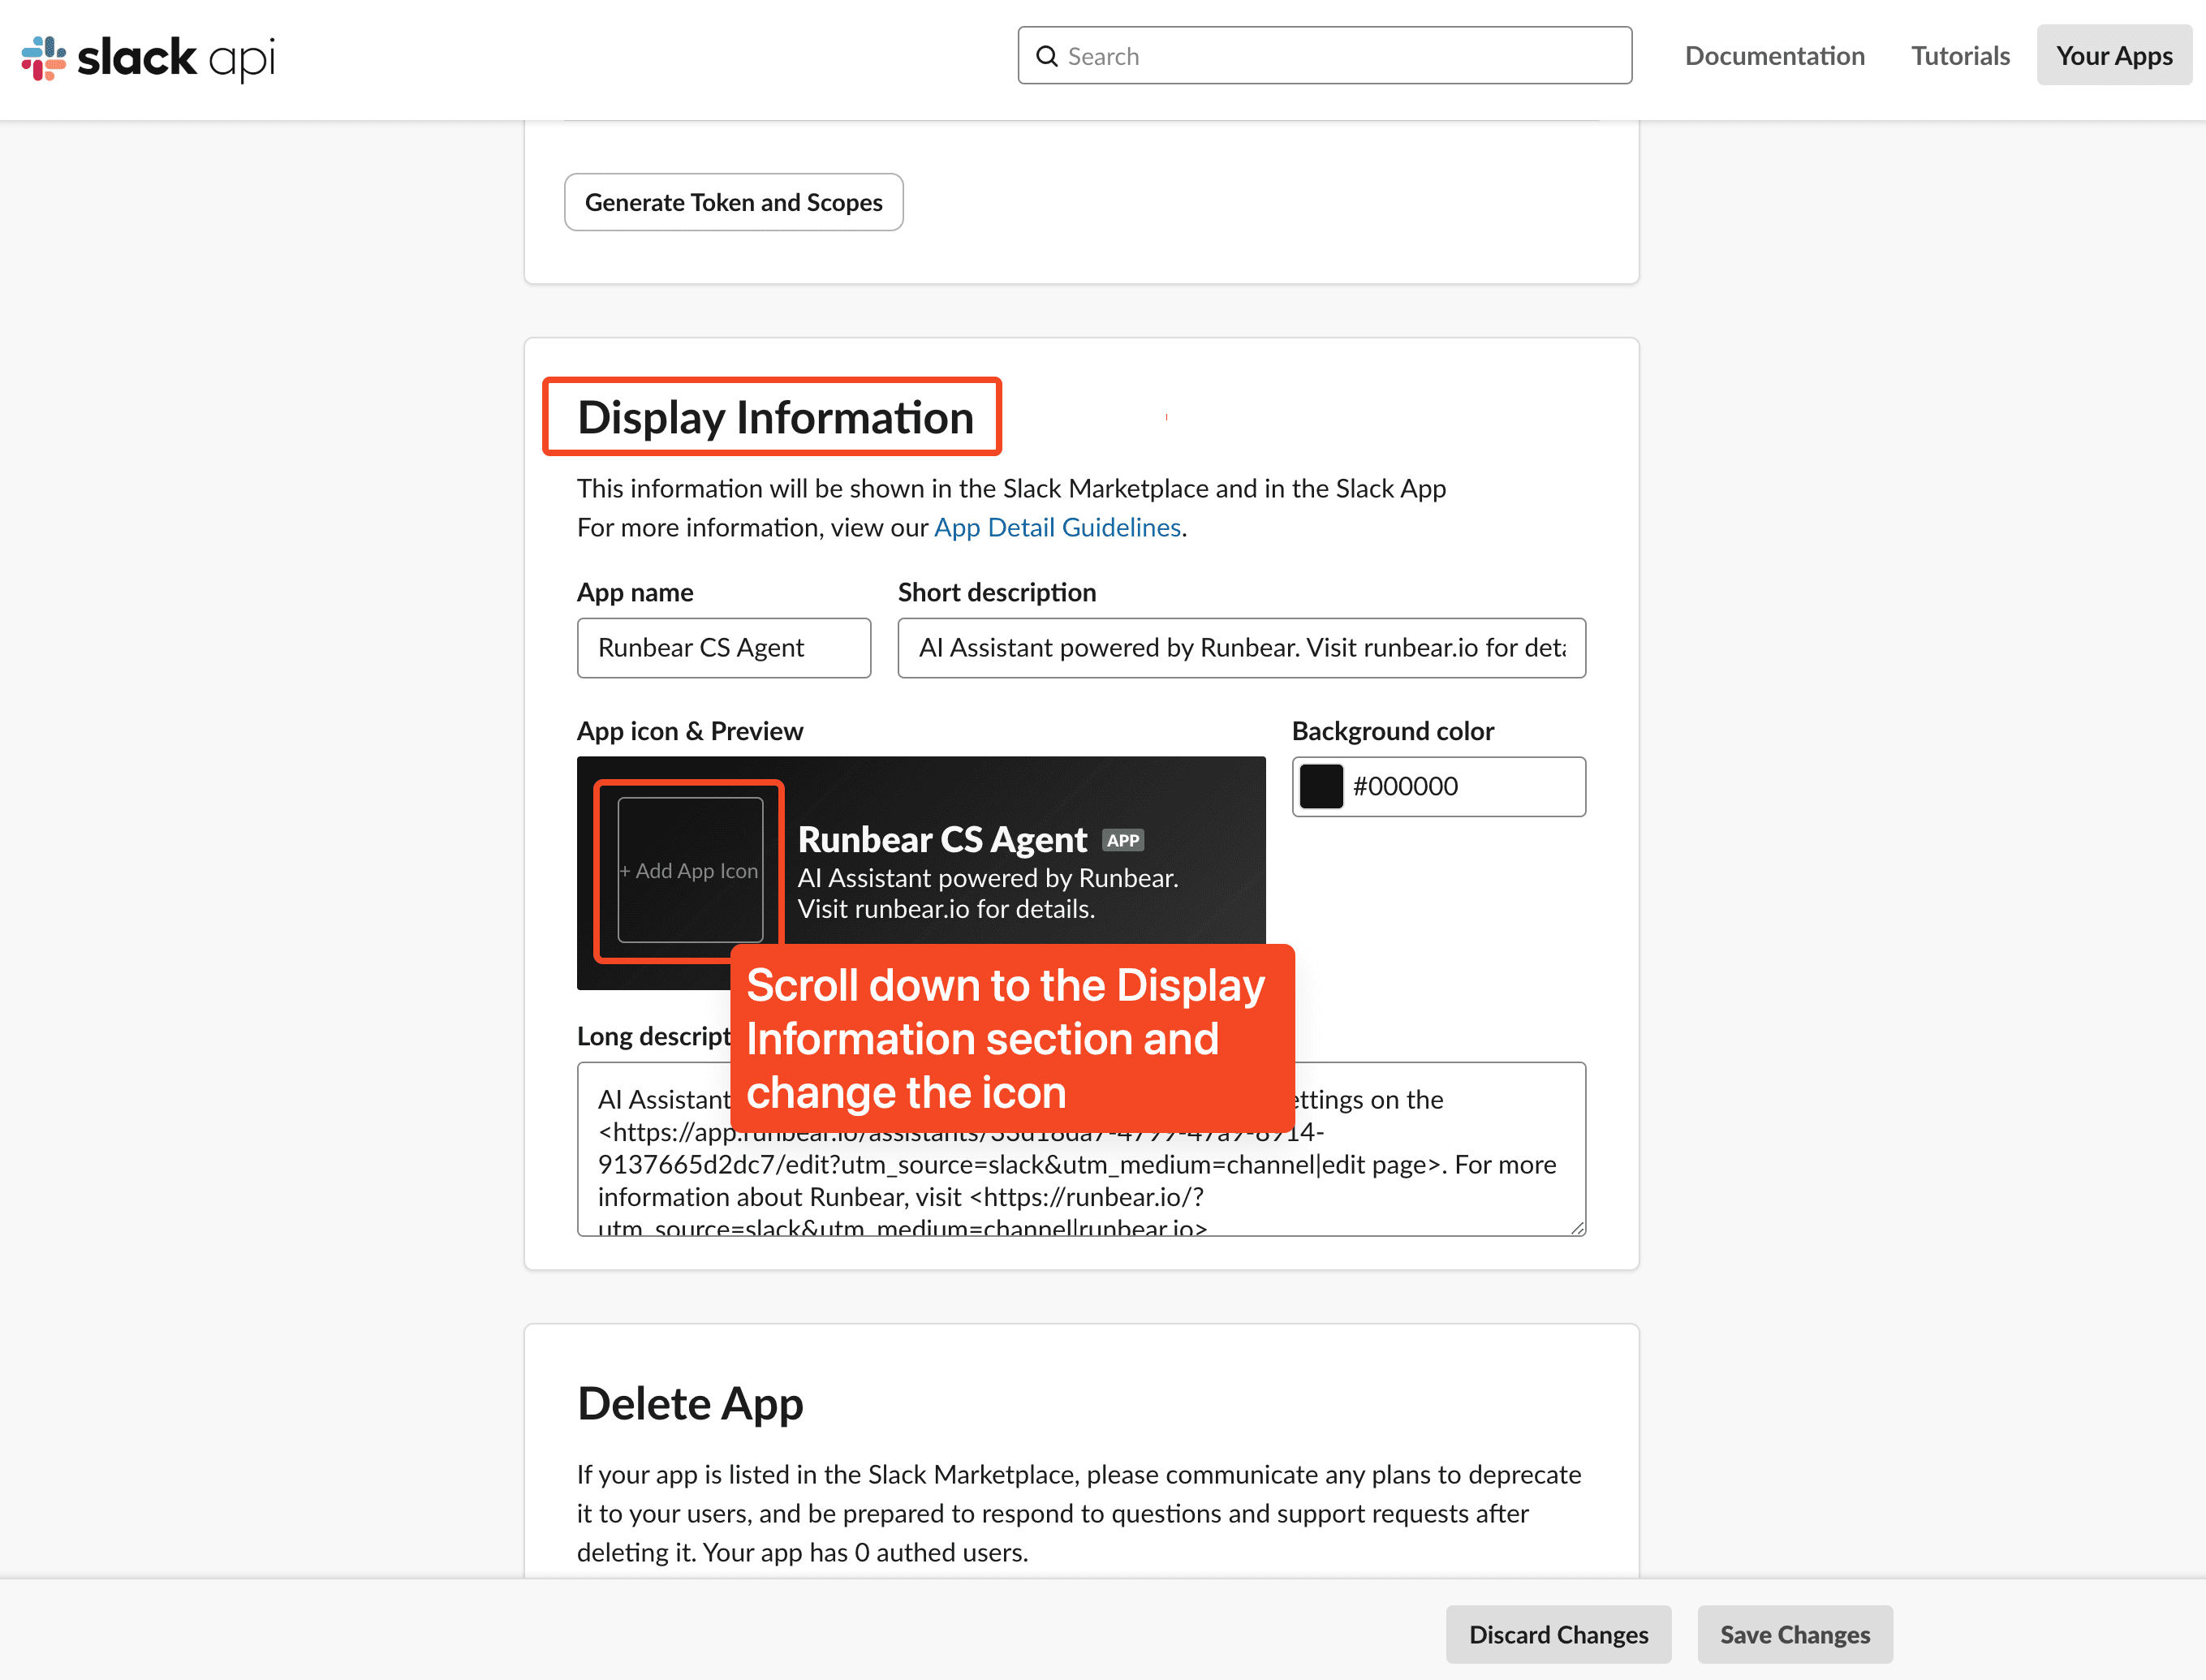Click the background color hex field
Viewport: 2206px width, 1680px height.
[x=1438, y=786]
